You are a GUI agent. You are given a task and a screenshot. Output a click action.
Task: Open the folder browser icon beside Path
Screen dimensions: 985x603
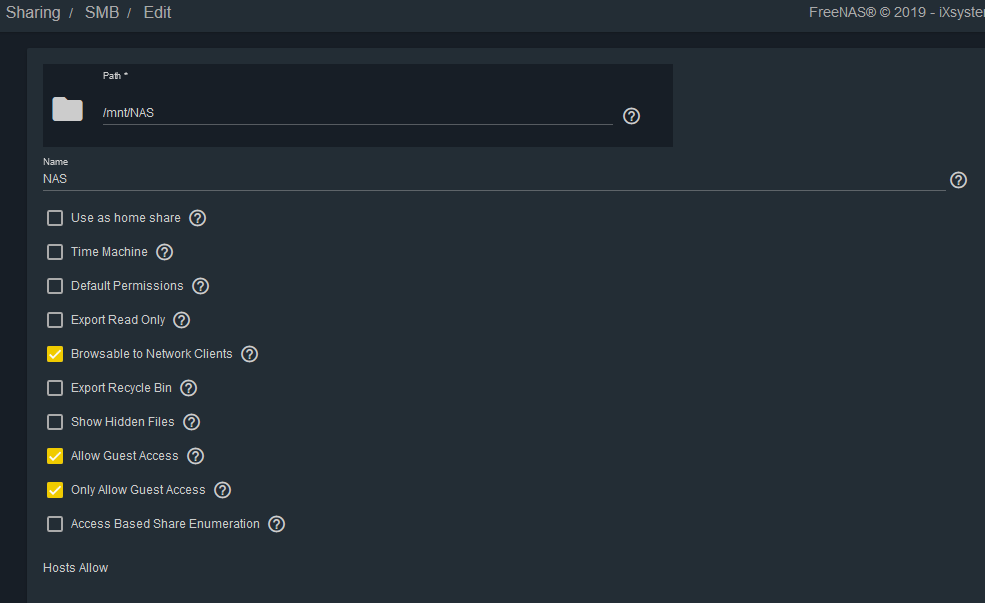(x=67, y=109)
